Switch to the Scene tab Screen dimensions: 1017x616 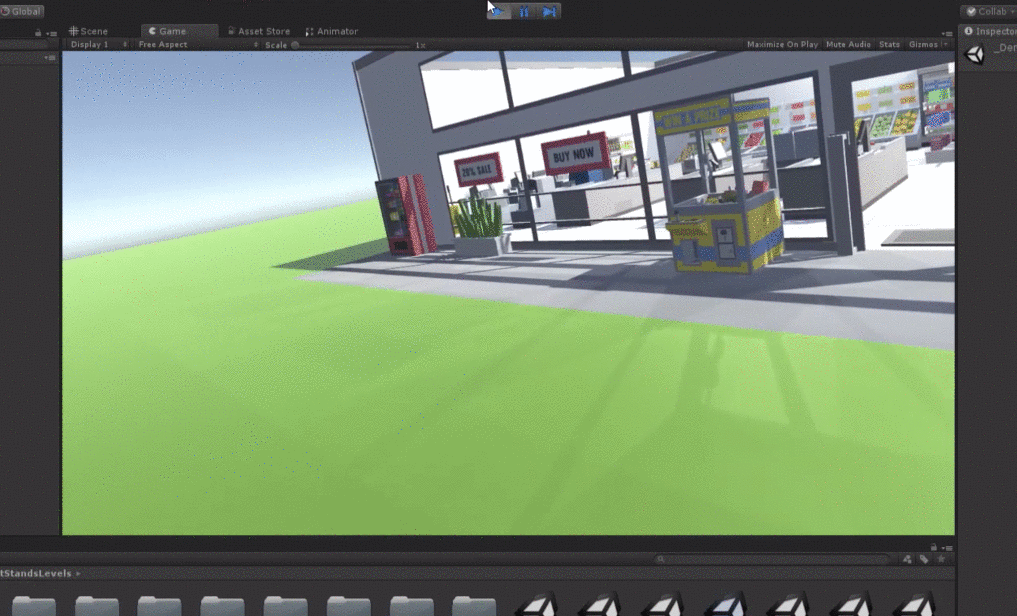[89, 31]
